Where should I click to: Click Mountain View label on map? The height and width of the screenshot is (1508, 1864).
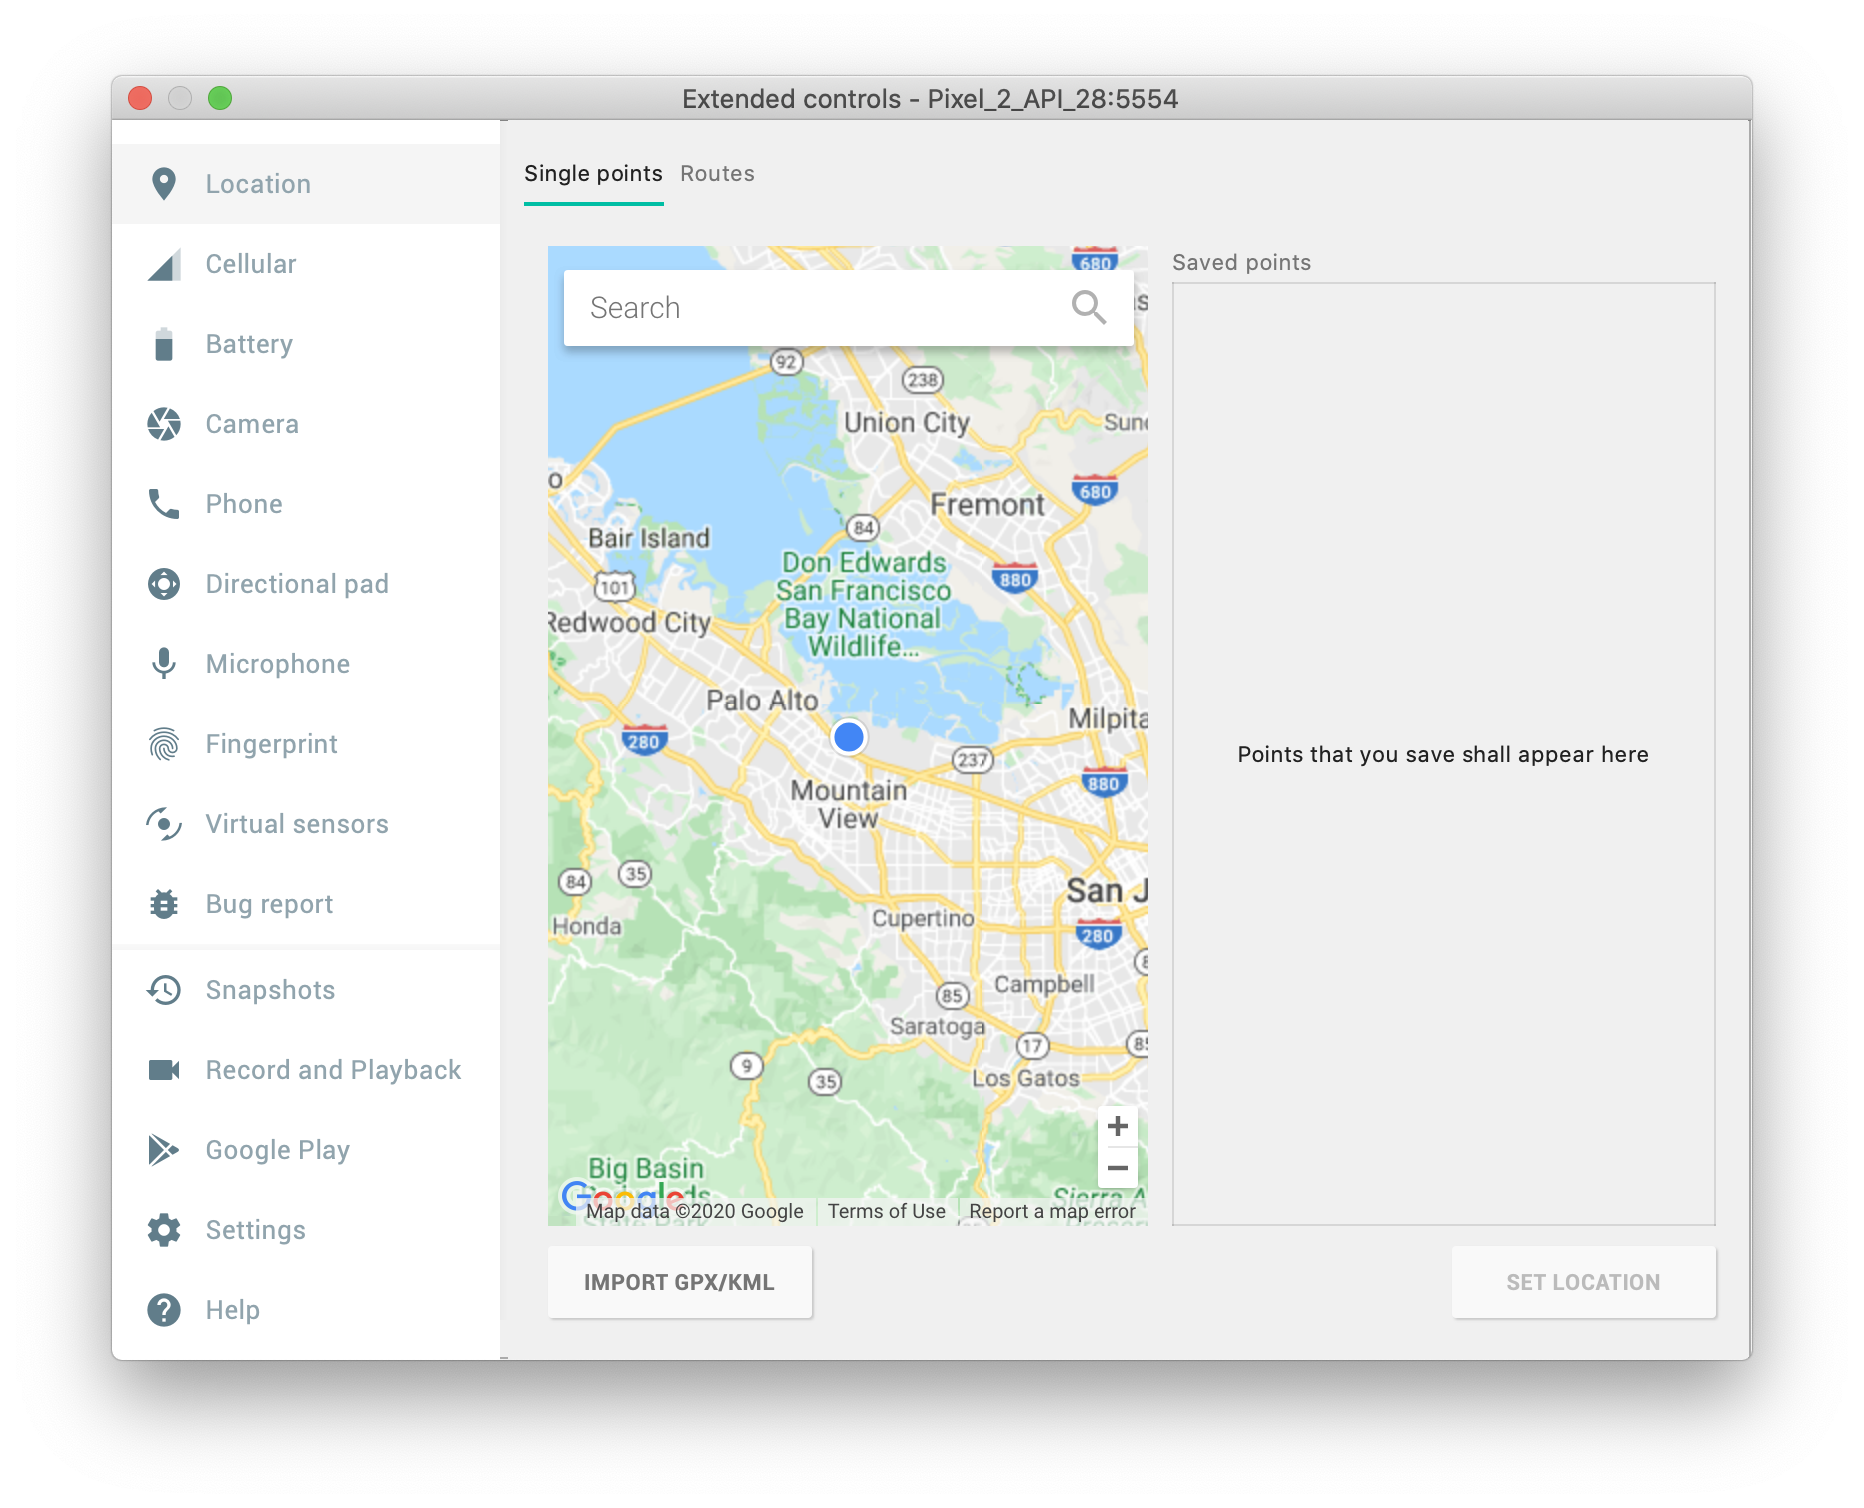[848, 804]
